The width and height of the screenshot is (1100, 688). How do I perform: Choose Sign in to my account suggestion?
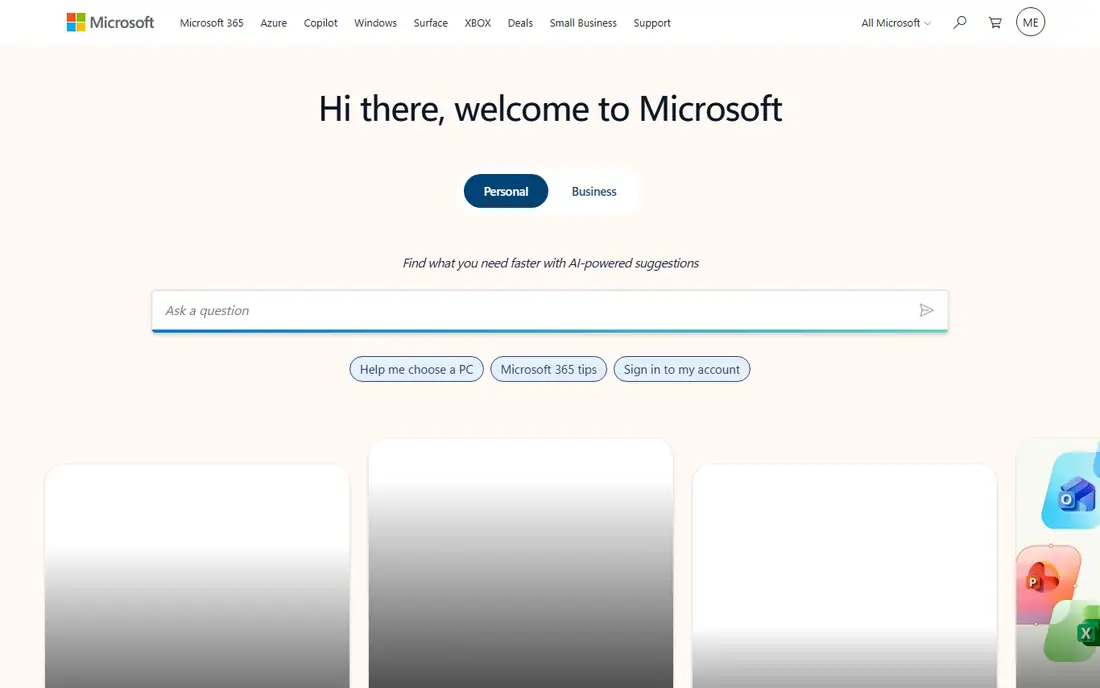point(682,369)
